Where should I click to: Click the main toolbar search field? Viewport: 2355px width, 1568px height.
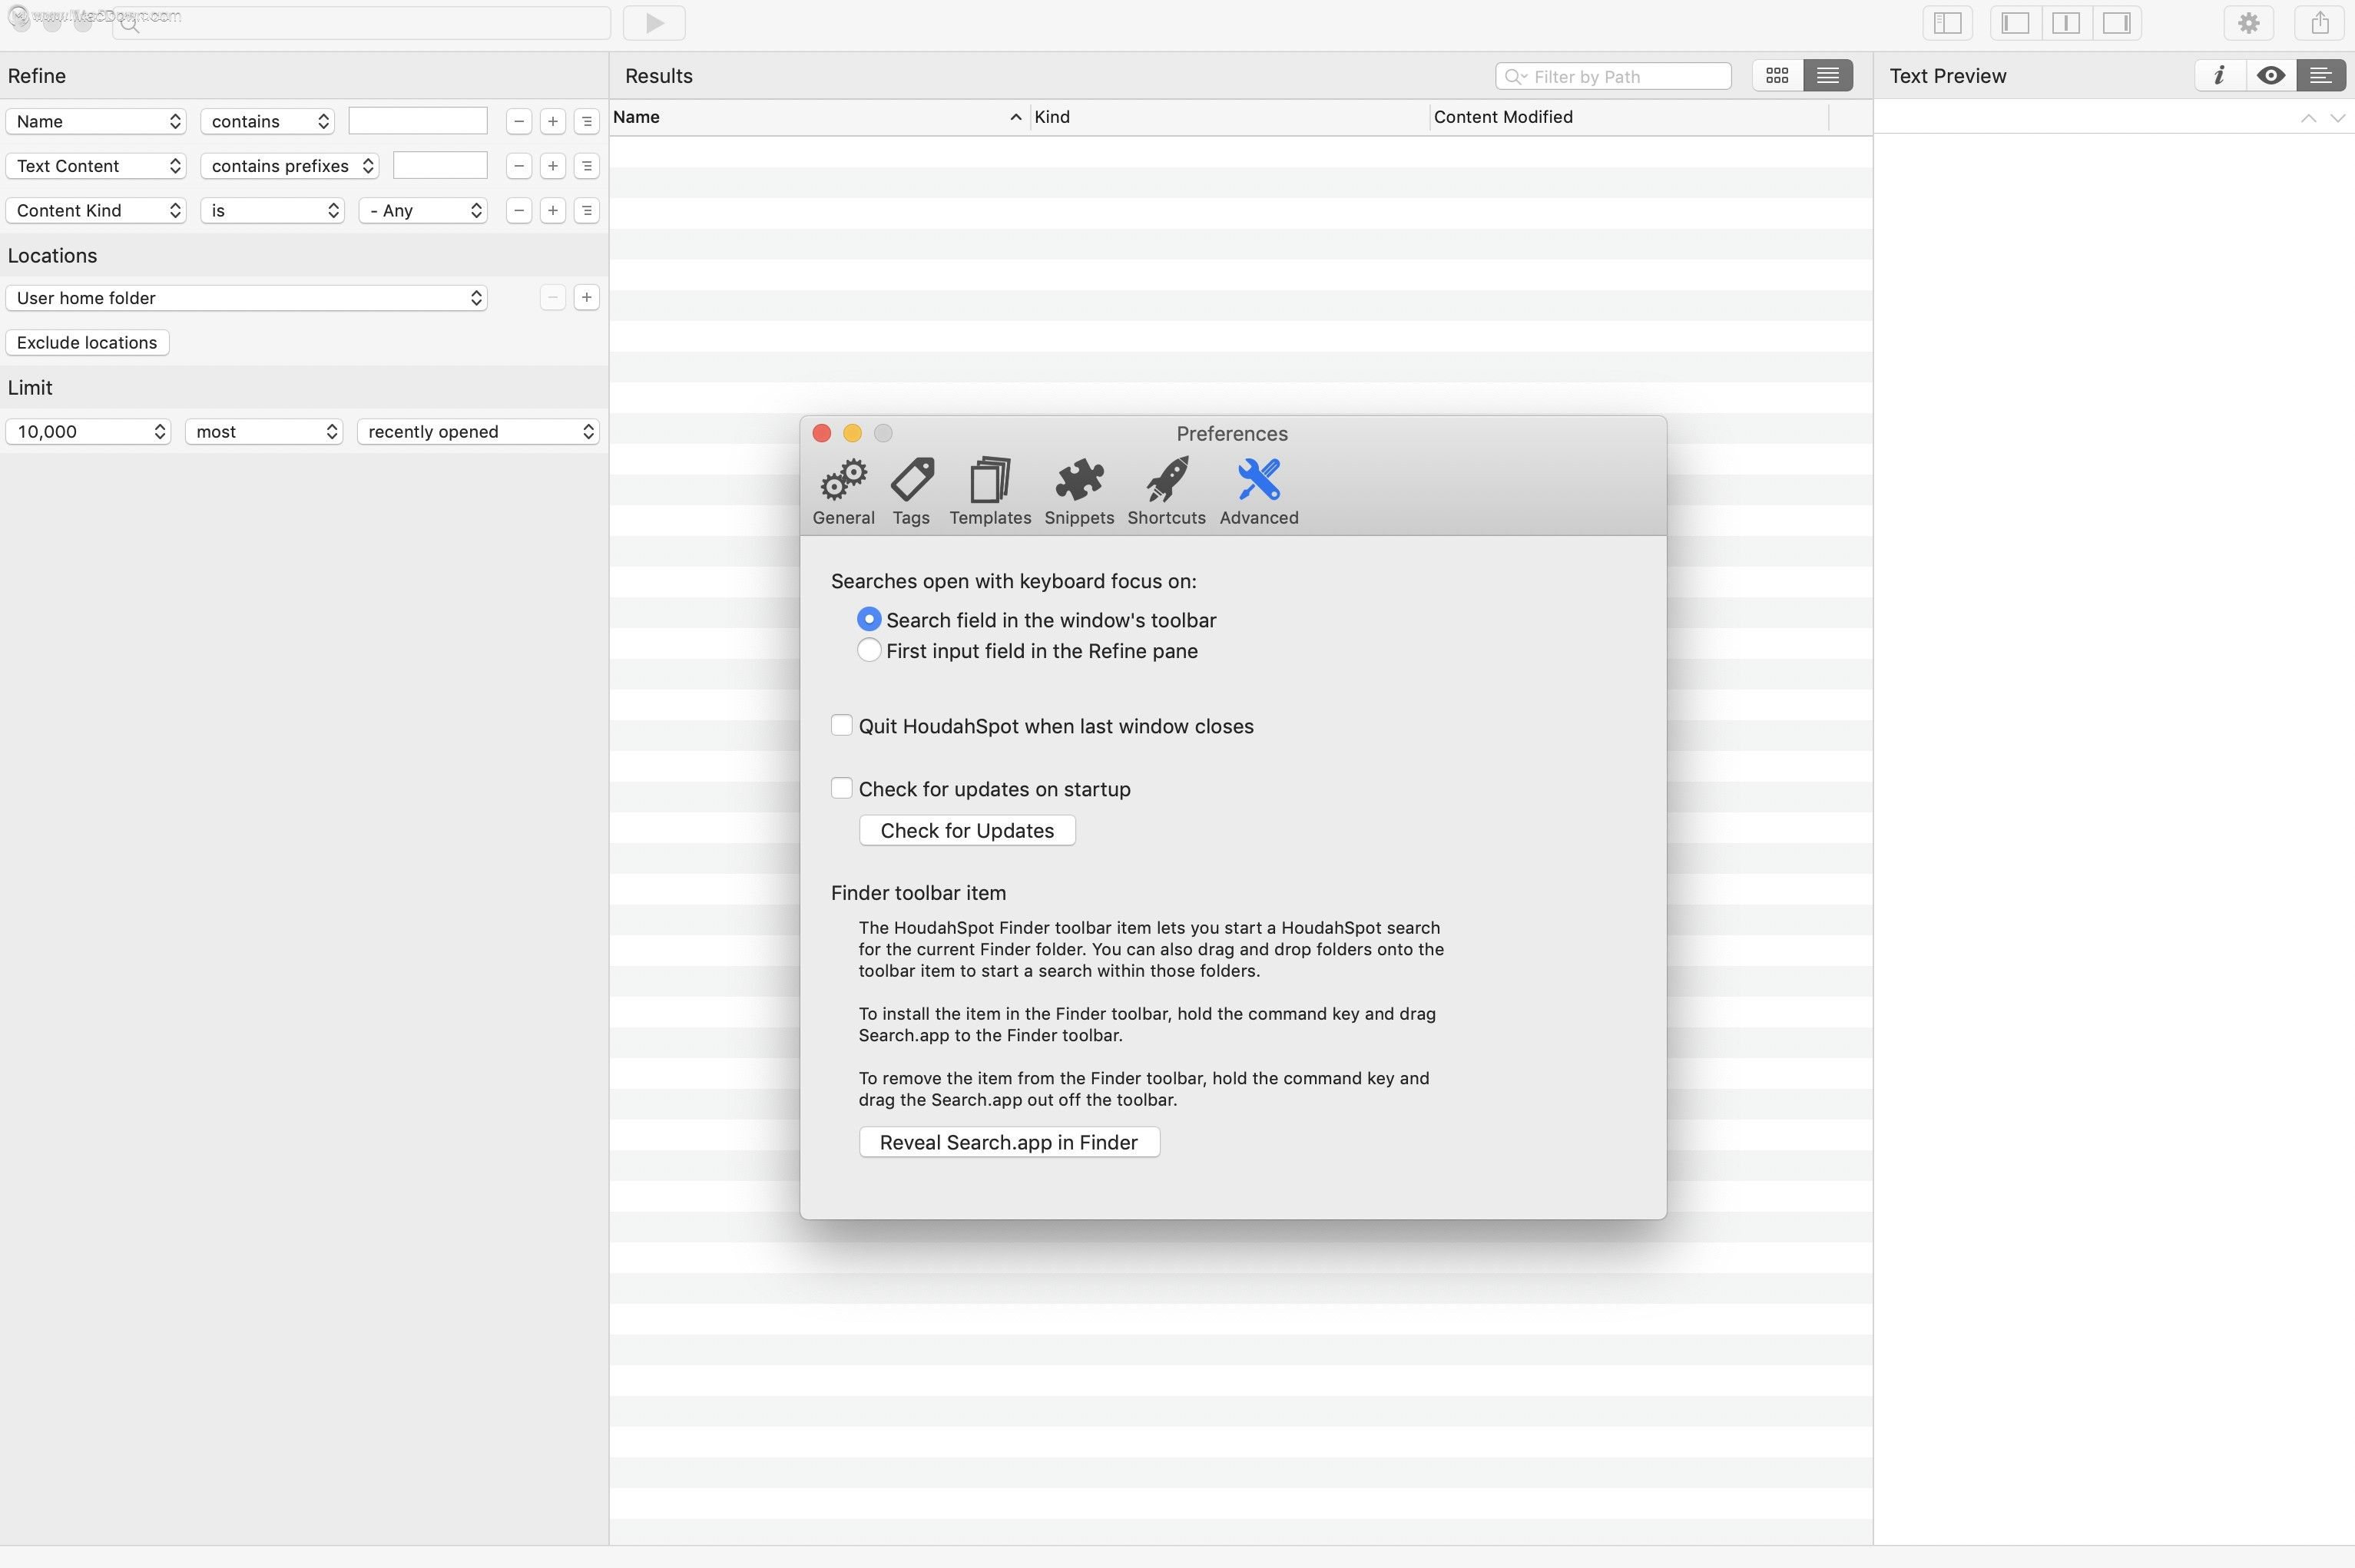point(362,22)
